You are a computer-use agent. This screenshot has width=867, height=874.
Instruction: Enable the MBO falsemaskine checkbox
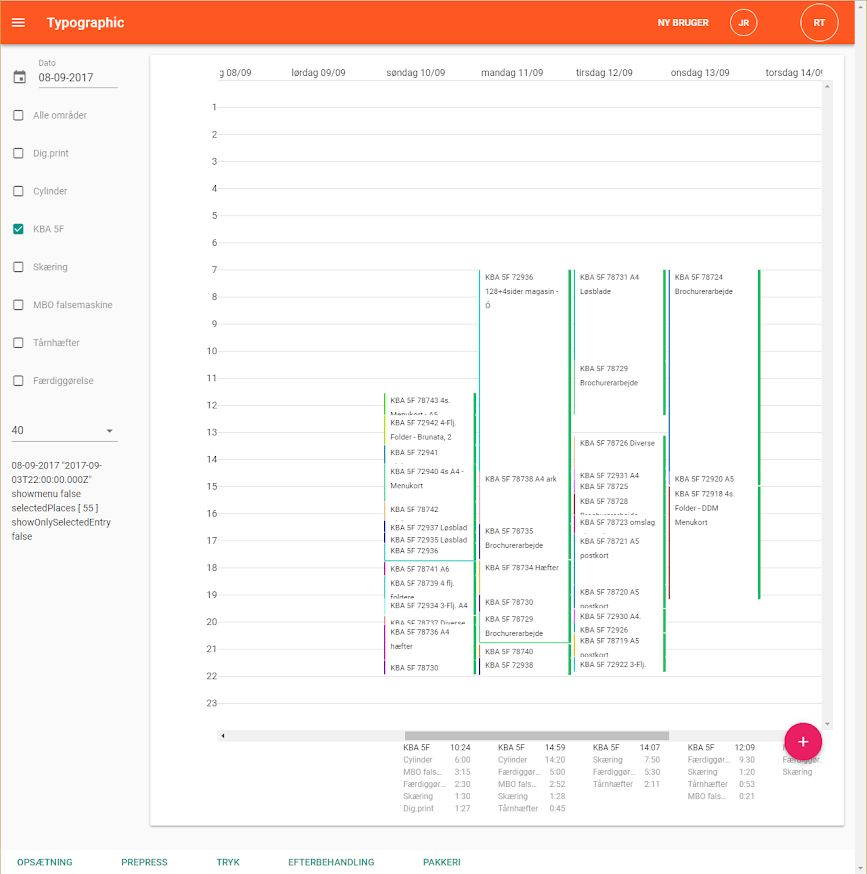pyautogui.click(x=18, y=305)
